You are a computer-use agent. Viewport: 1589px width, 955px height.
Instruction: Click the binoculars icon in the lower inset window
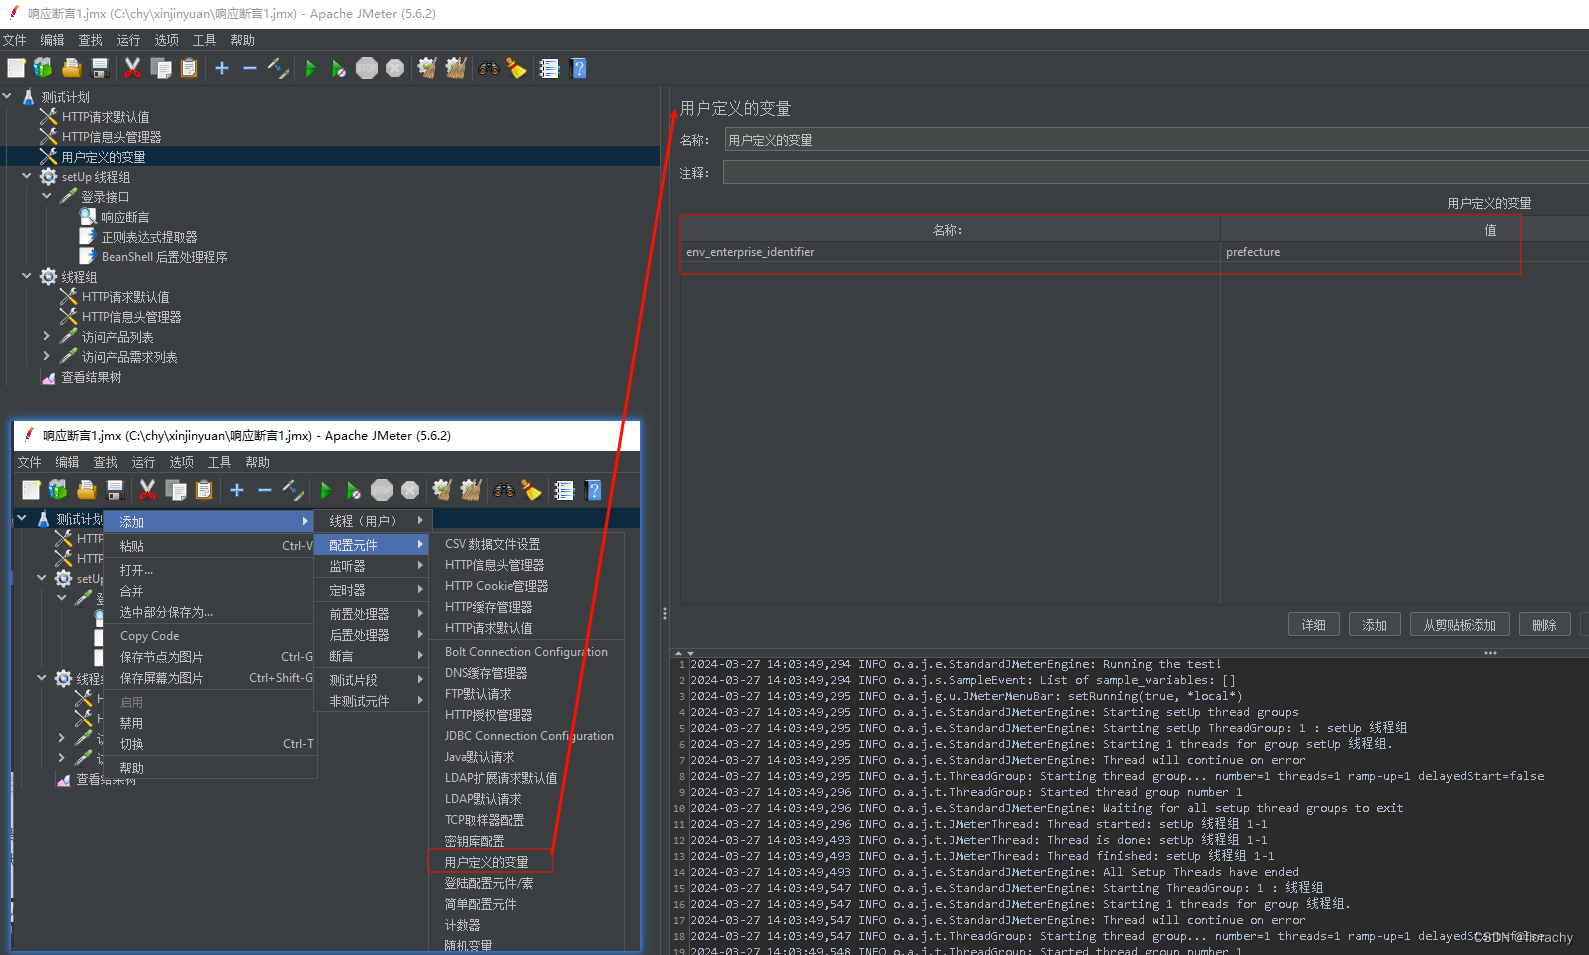(503, 490)
